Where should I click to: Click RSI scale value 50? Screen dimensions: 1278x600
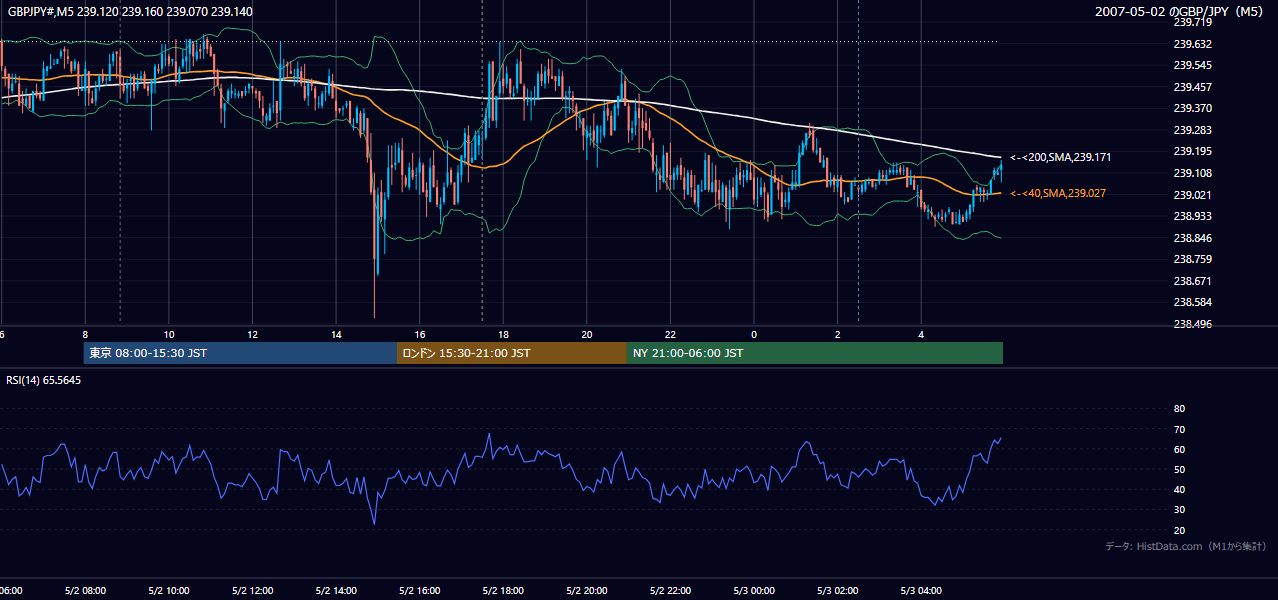1179,470
